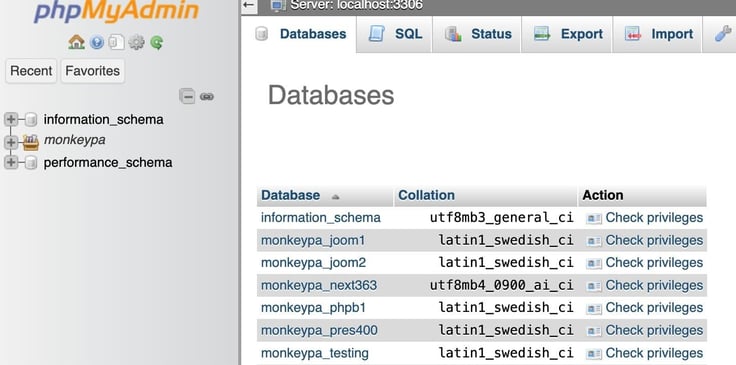Open monkeypa_joom1 database link
The height and width of the screenshot is (365, 736).
[313, 240]
